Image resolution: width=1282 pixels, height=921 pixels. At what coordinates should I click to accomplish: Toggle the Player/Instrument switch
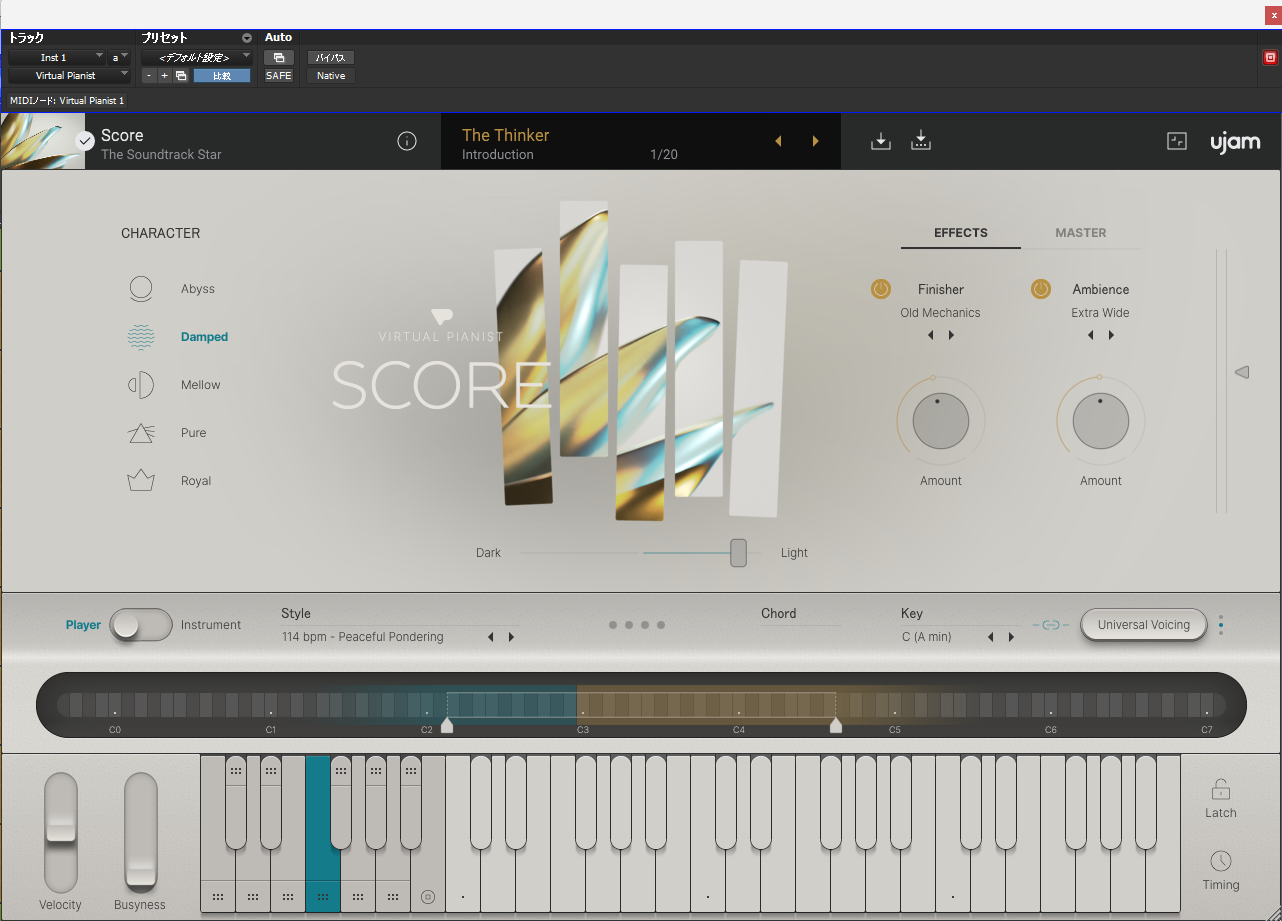coord(141,625)
